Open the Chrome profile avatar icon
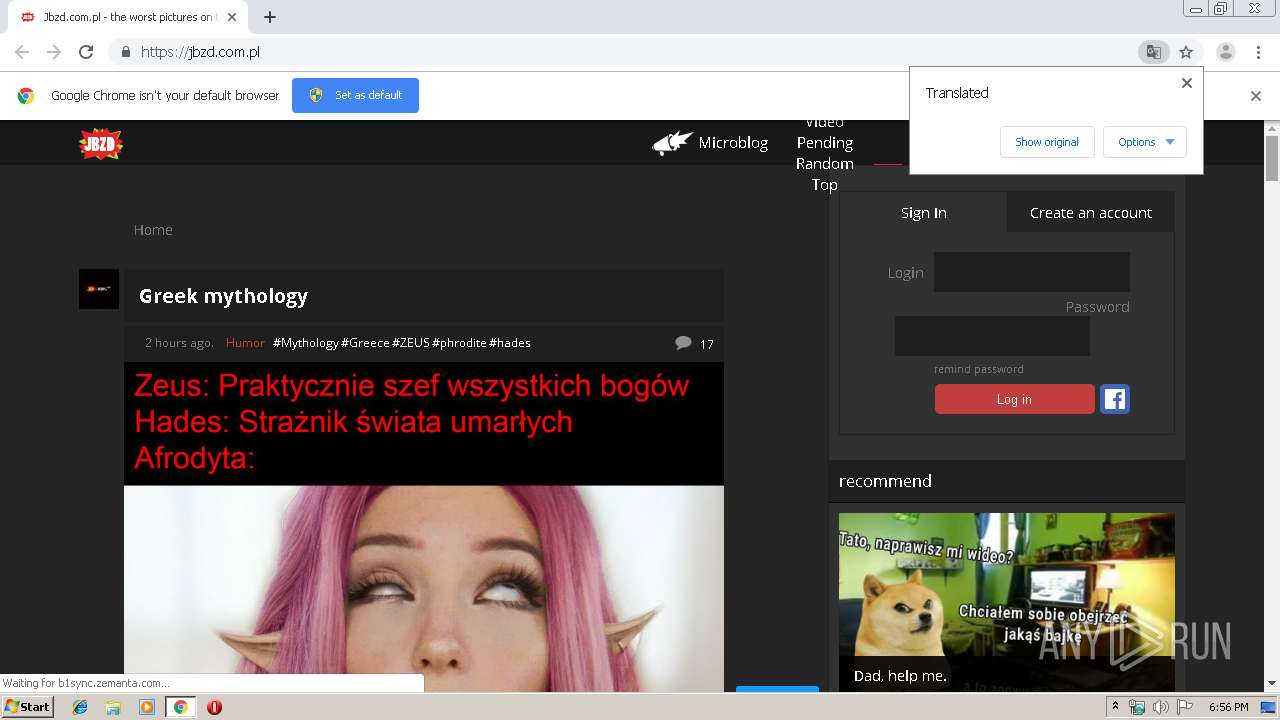 [x=1225, y=52]
